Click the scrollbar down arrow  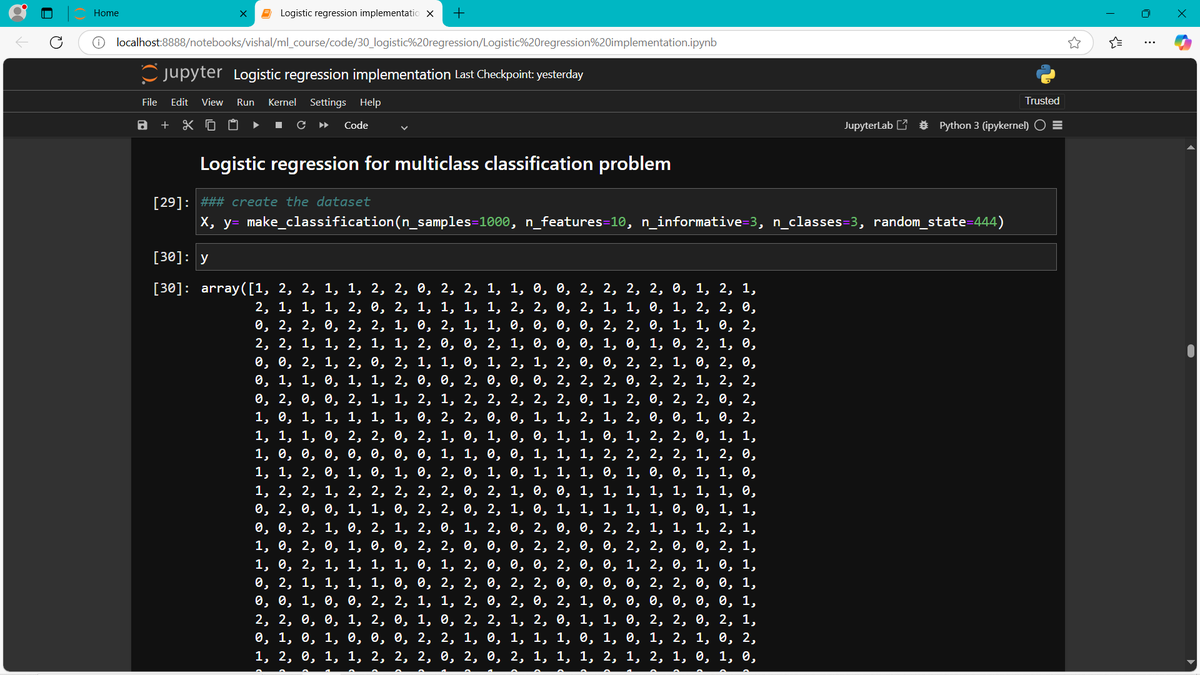tap(1190, 662)
